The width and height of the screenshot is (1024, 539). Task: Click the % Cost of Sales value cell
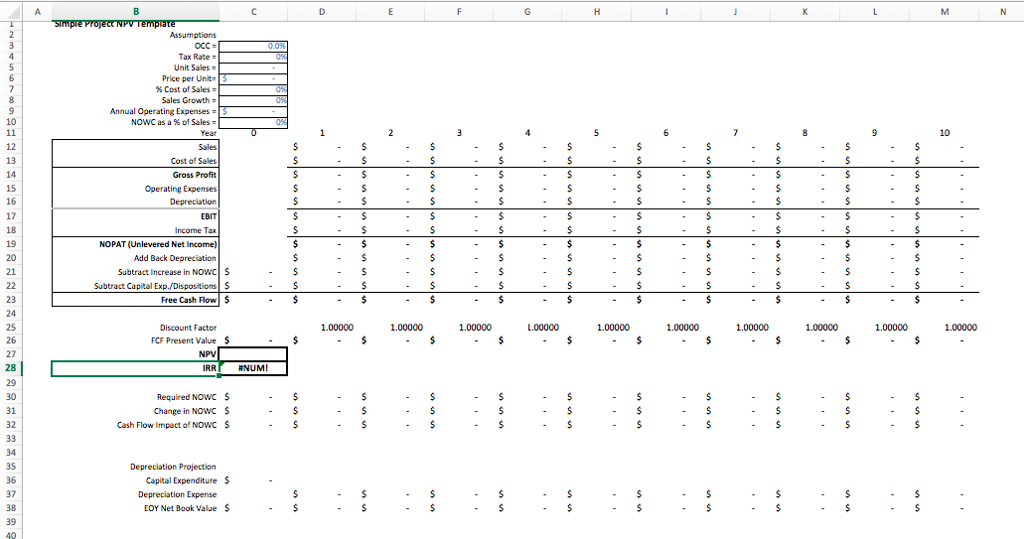pyautogui.click(x=253, y=90)
